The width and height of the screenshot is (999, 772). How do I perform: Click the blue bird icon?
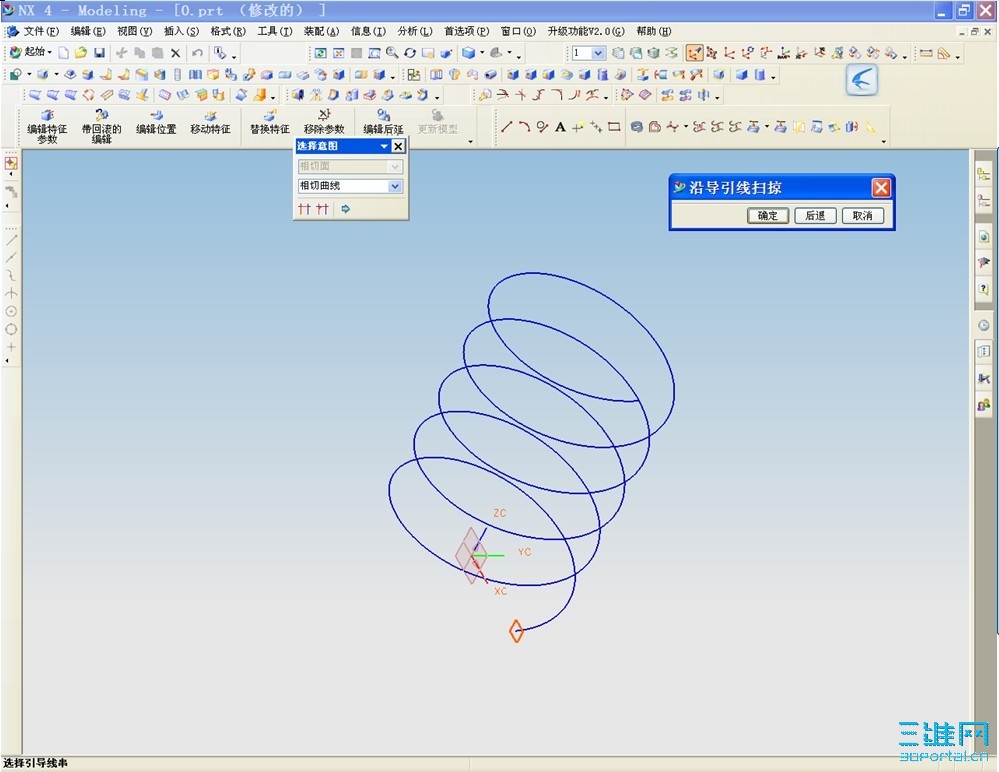(x=861, y=80)
